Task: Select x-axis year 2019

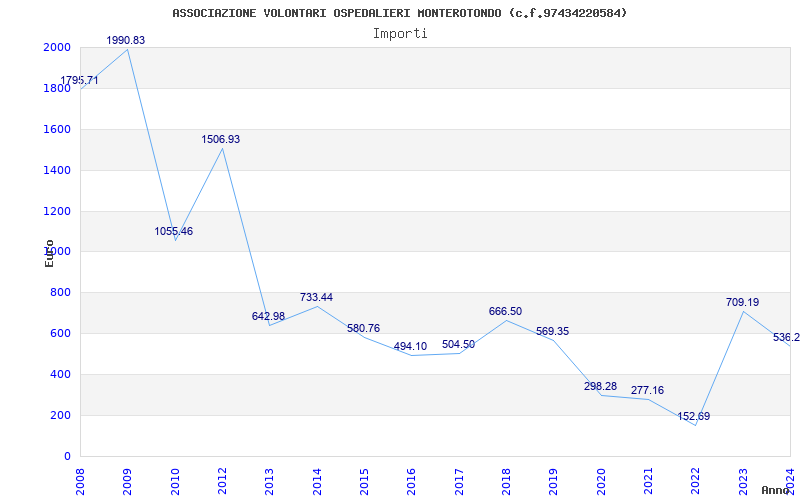Action: click(554, 481)
